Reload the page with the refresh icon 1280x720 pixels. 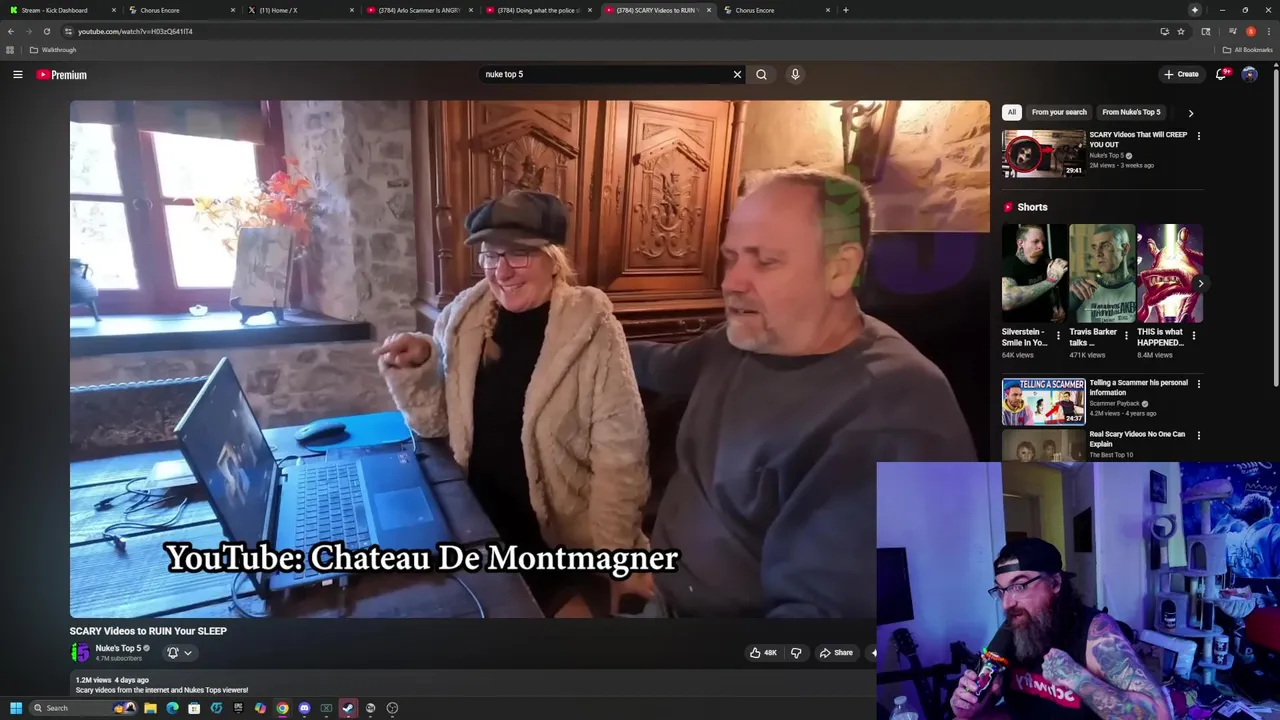(x=46, y=31)
